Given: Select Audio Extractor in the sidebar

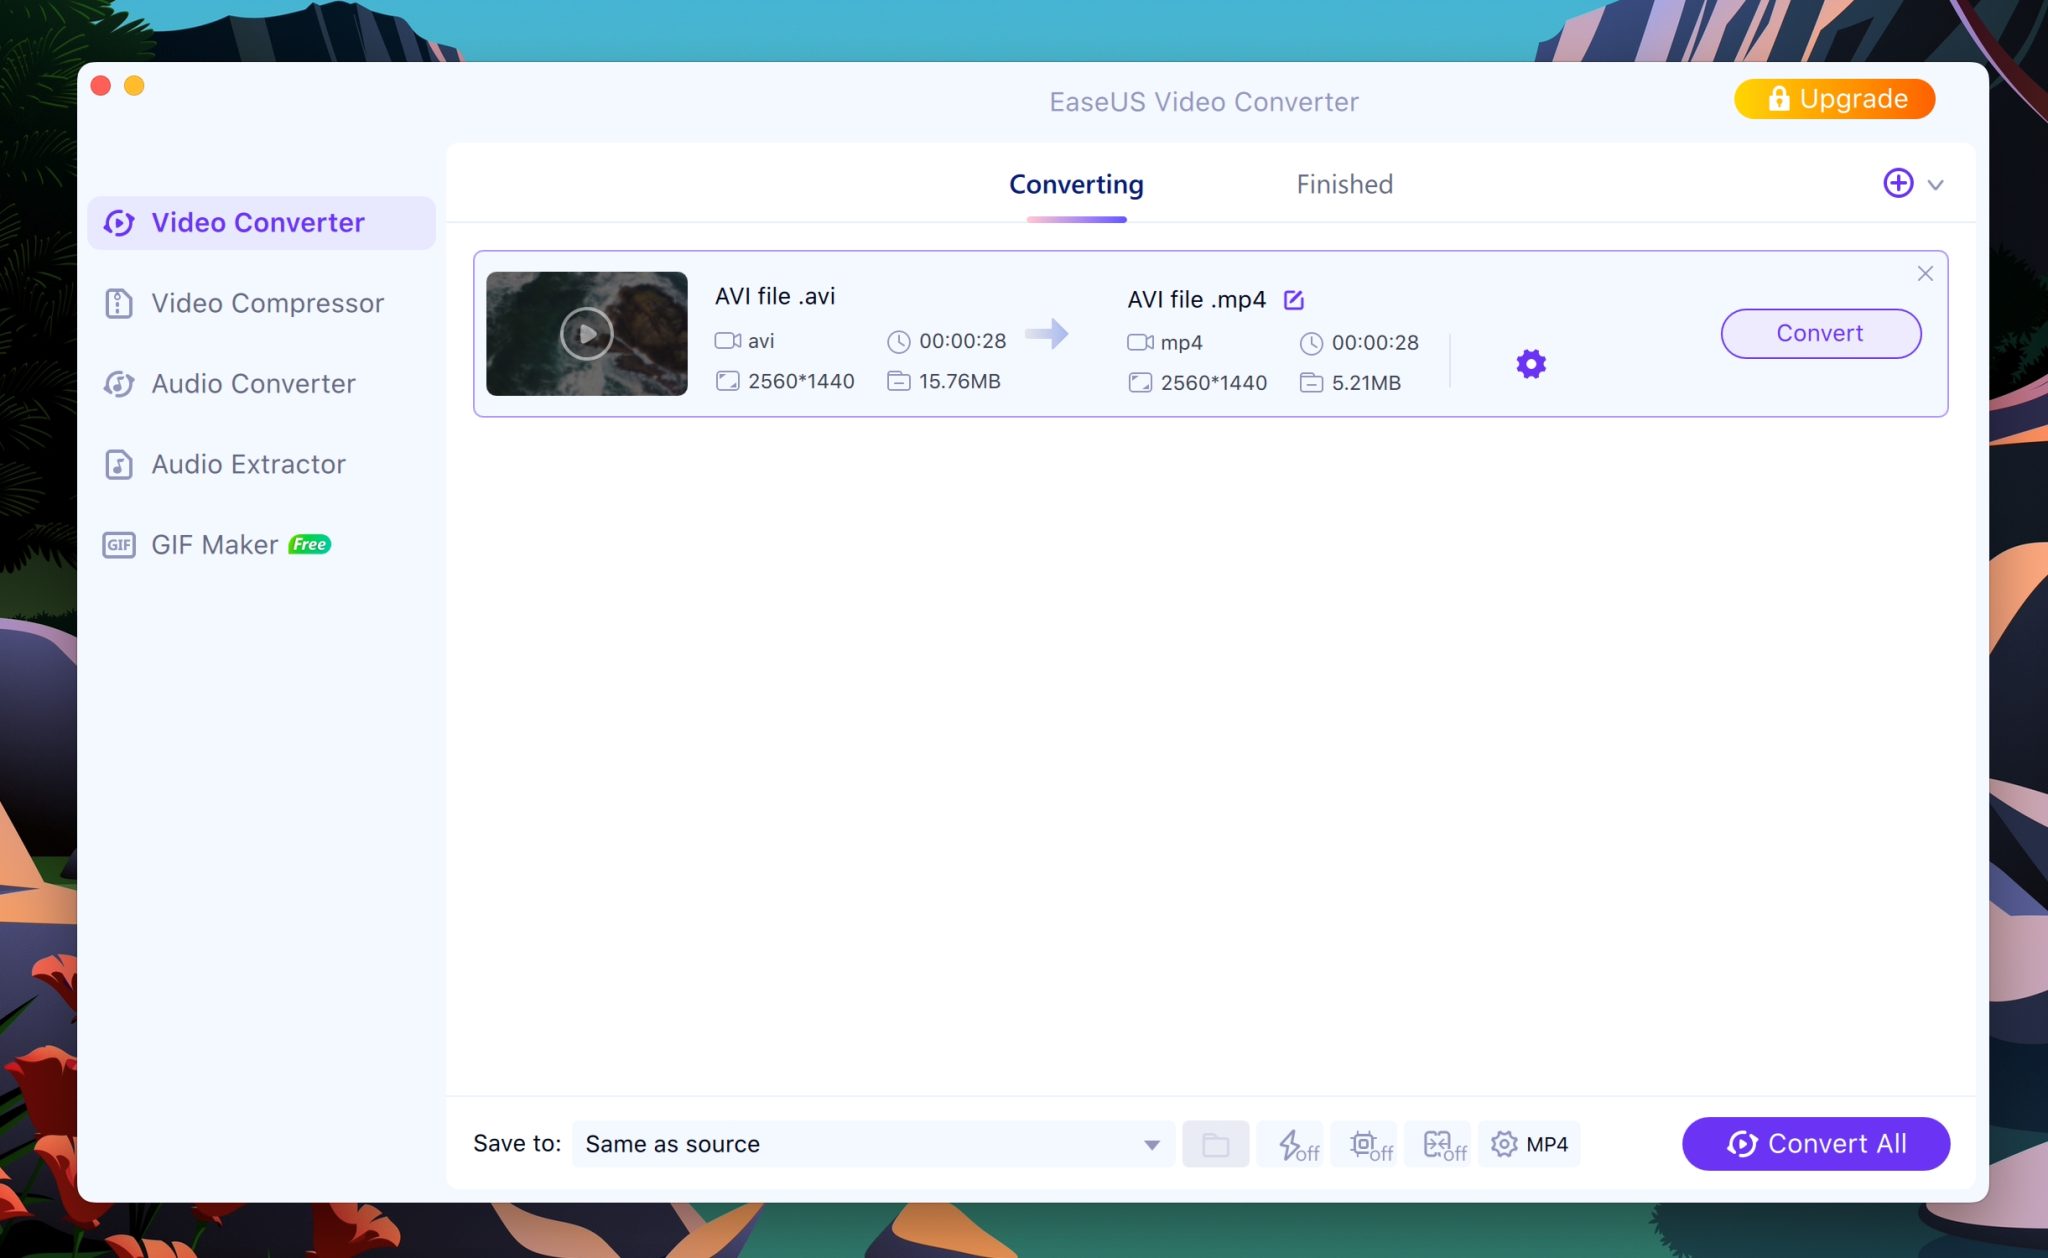Looking at the screenshot, I should tap(248, 464).
